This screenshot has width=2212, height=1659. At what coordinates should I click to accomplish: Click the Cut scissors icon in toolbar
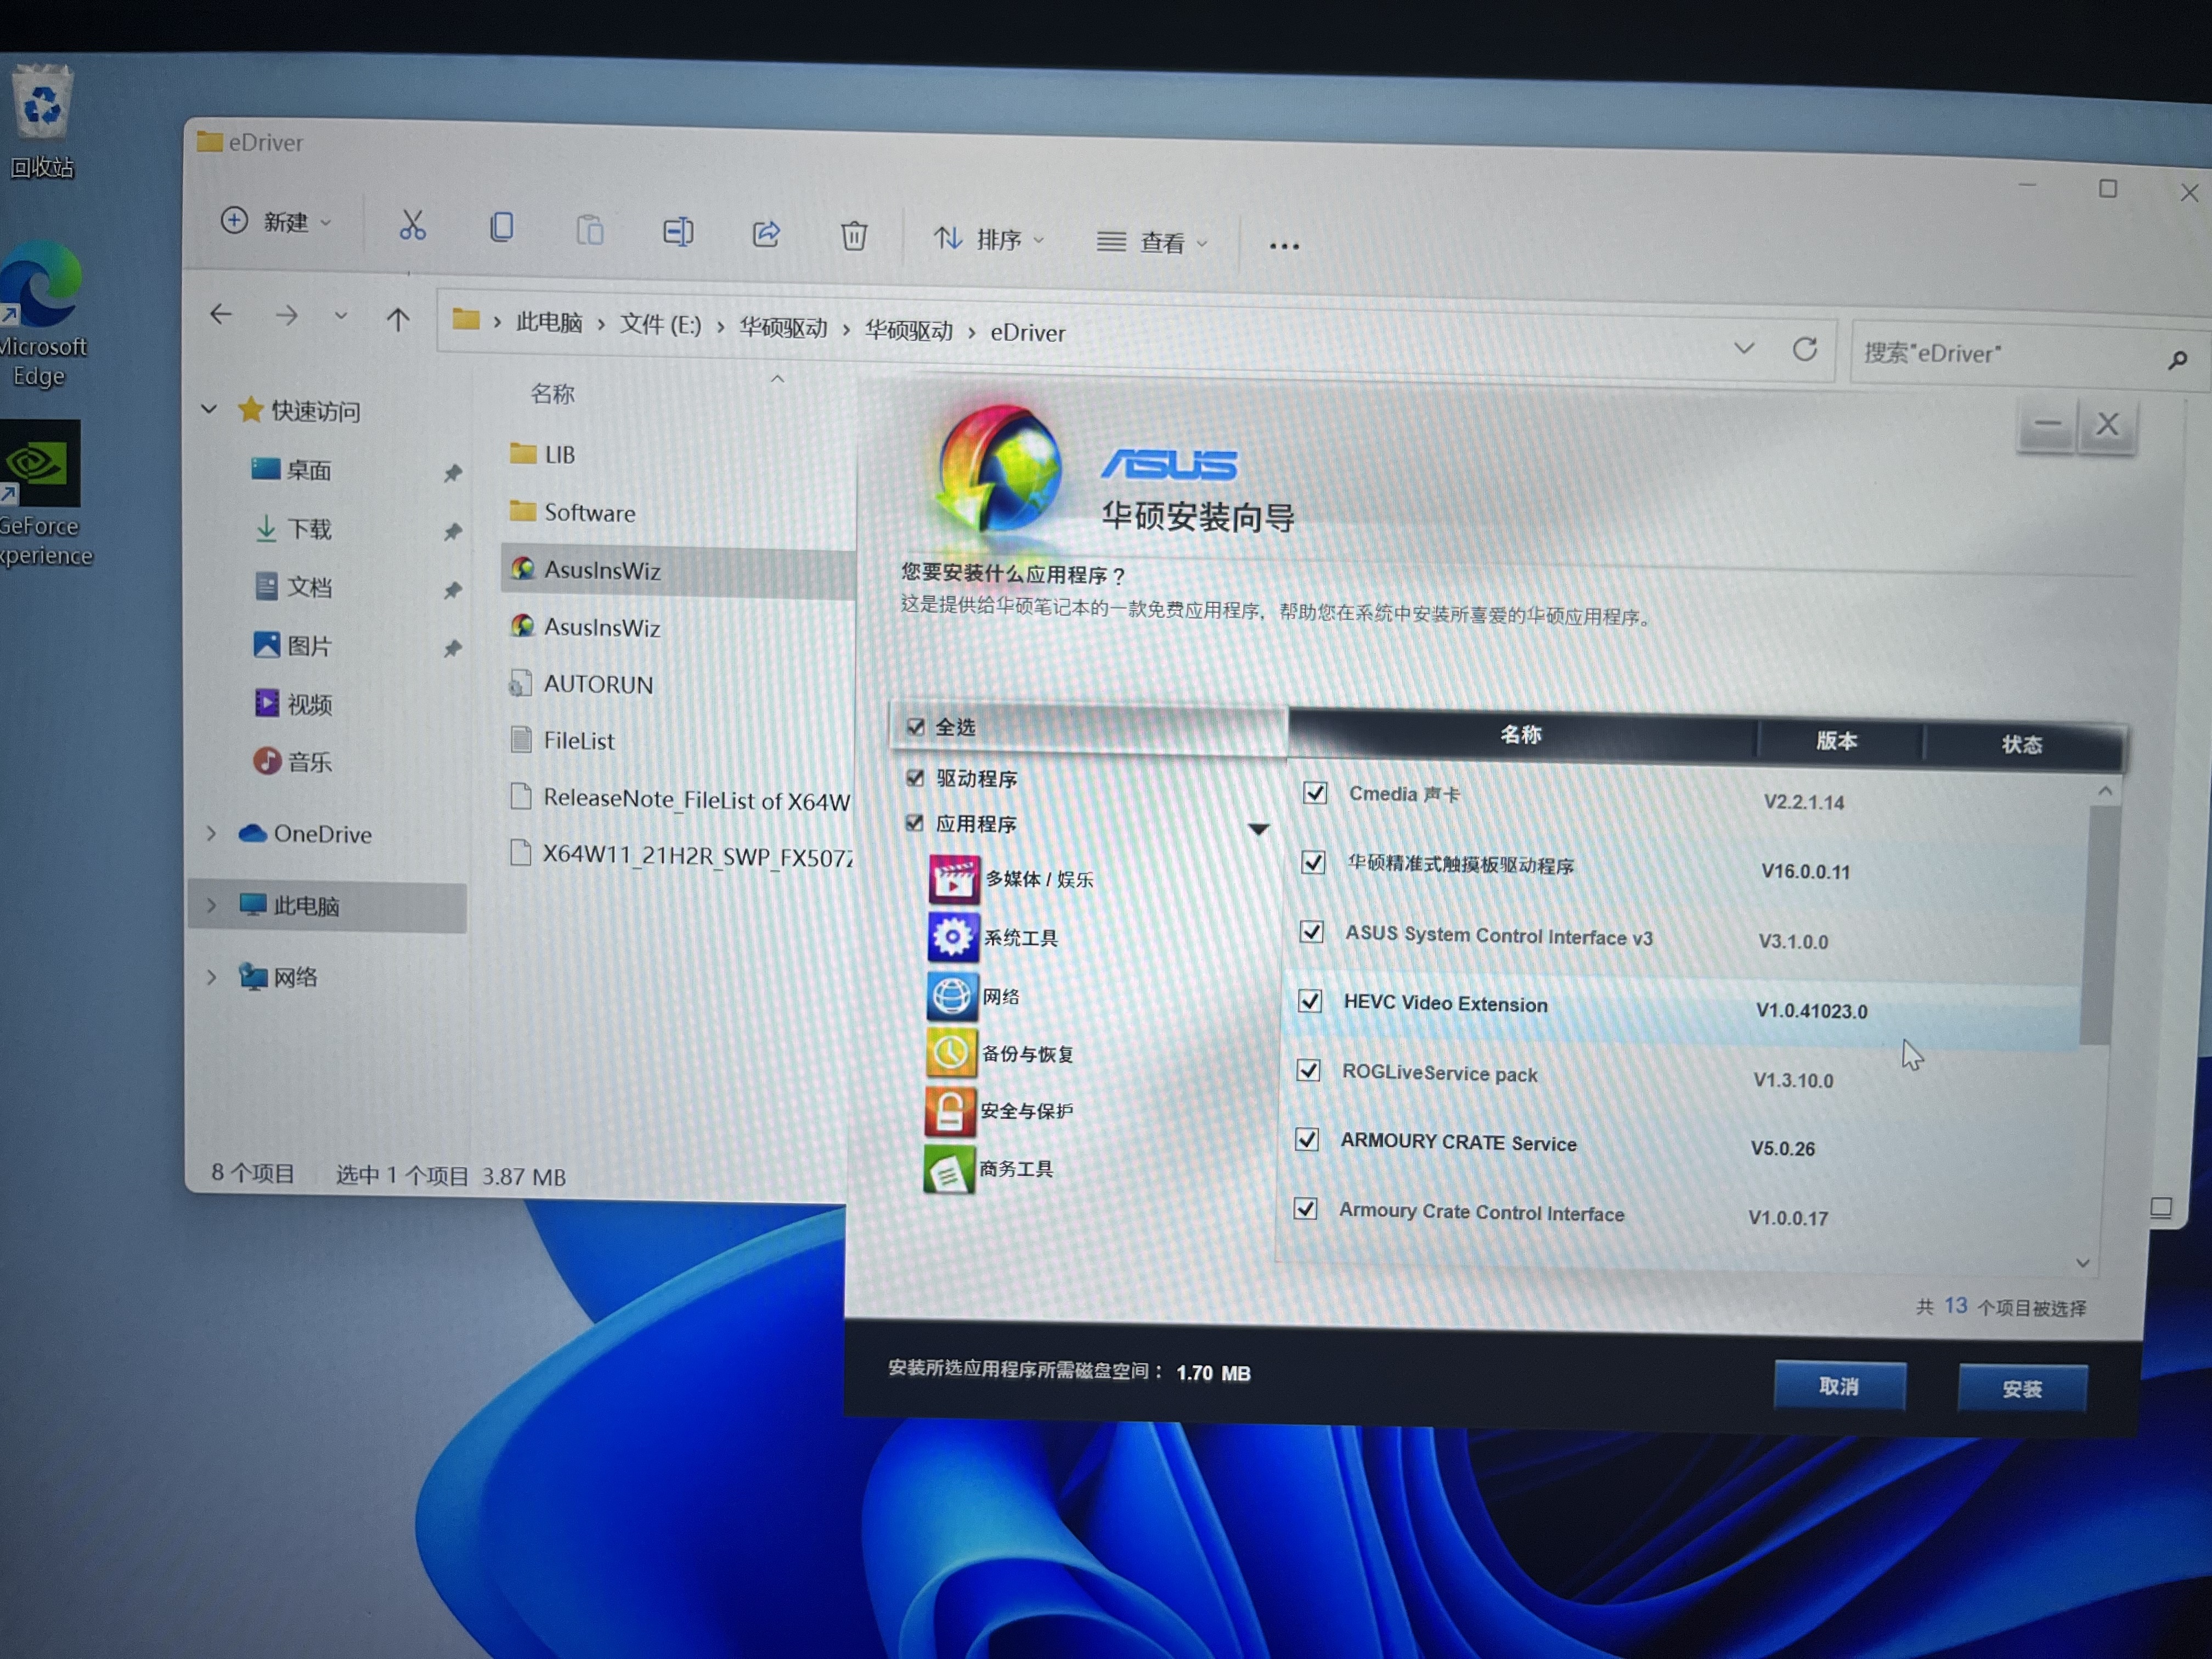point(412,226)
